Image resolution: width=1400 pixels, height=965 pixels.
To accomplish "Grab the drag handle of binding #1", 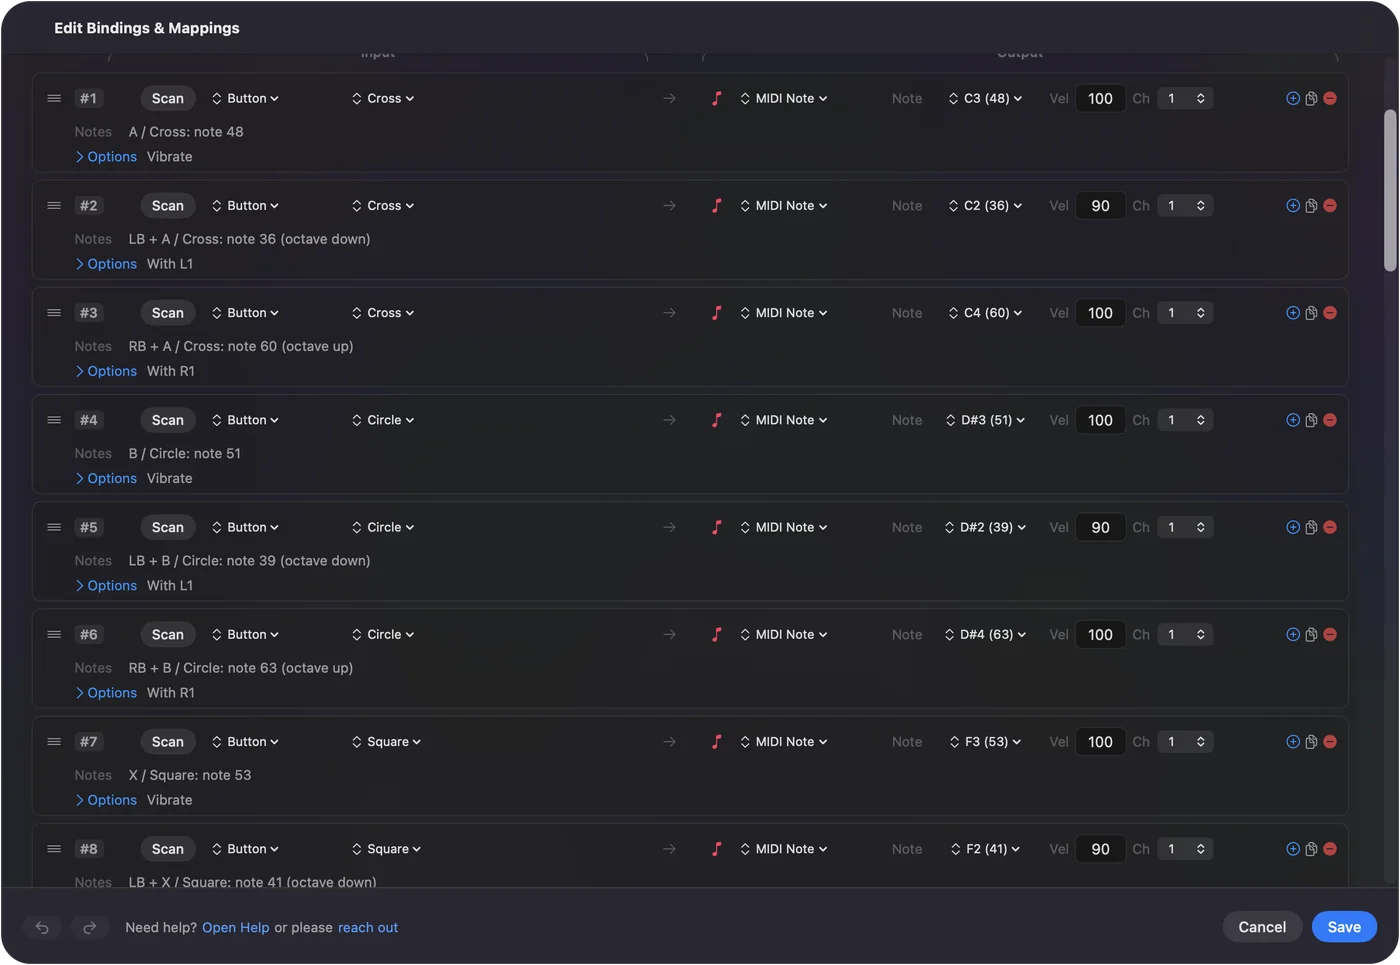I will (x=54, y=98).
